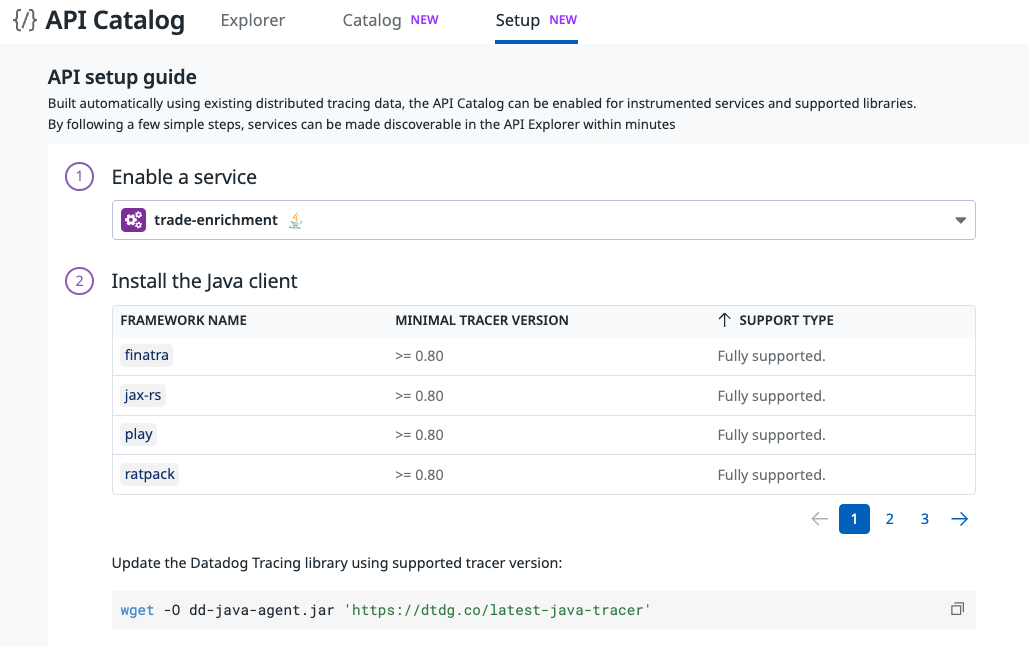Viewport: 1029px width, 647px height.
Task: Go to previous page with left arrow
Action: [x=819, y=519]
